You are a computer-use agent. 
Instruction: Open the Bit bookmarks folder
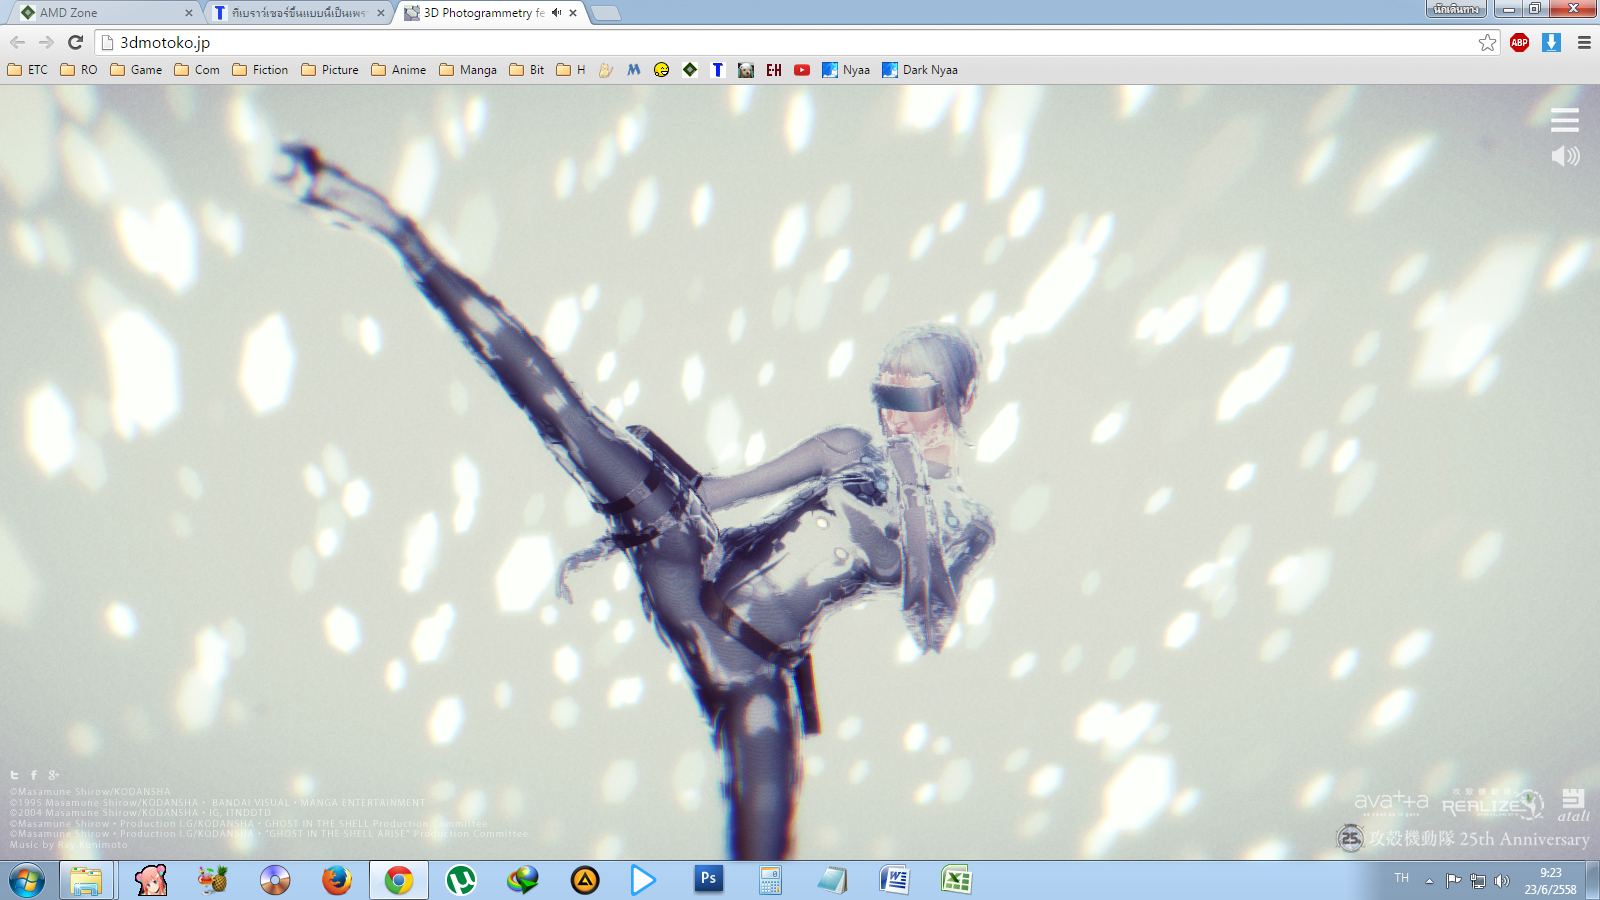click(527, 70)
